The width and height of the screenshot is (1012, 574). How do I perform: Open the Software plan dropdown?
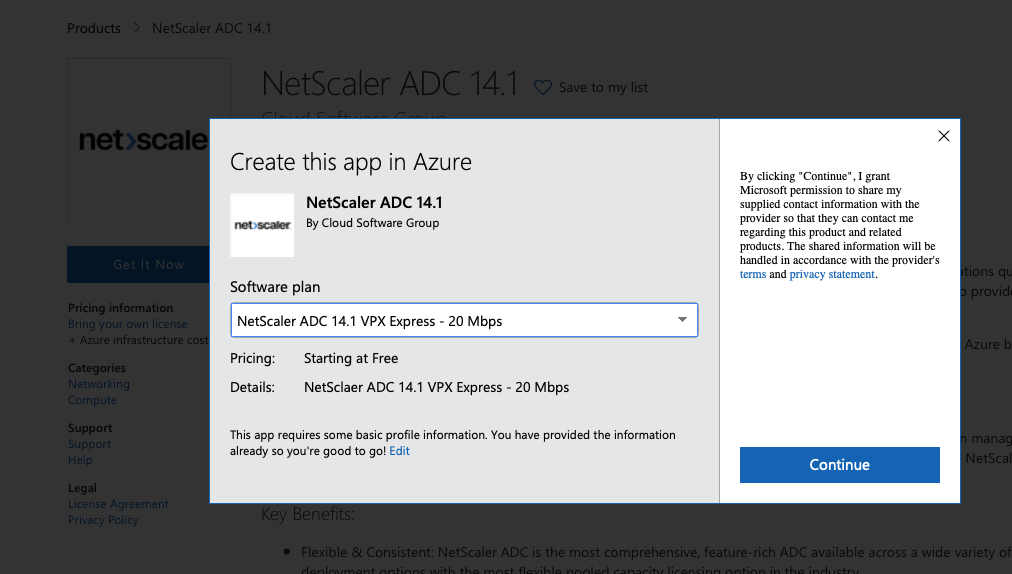coord(464,320)
